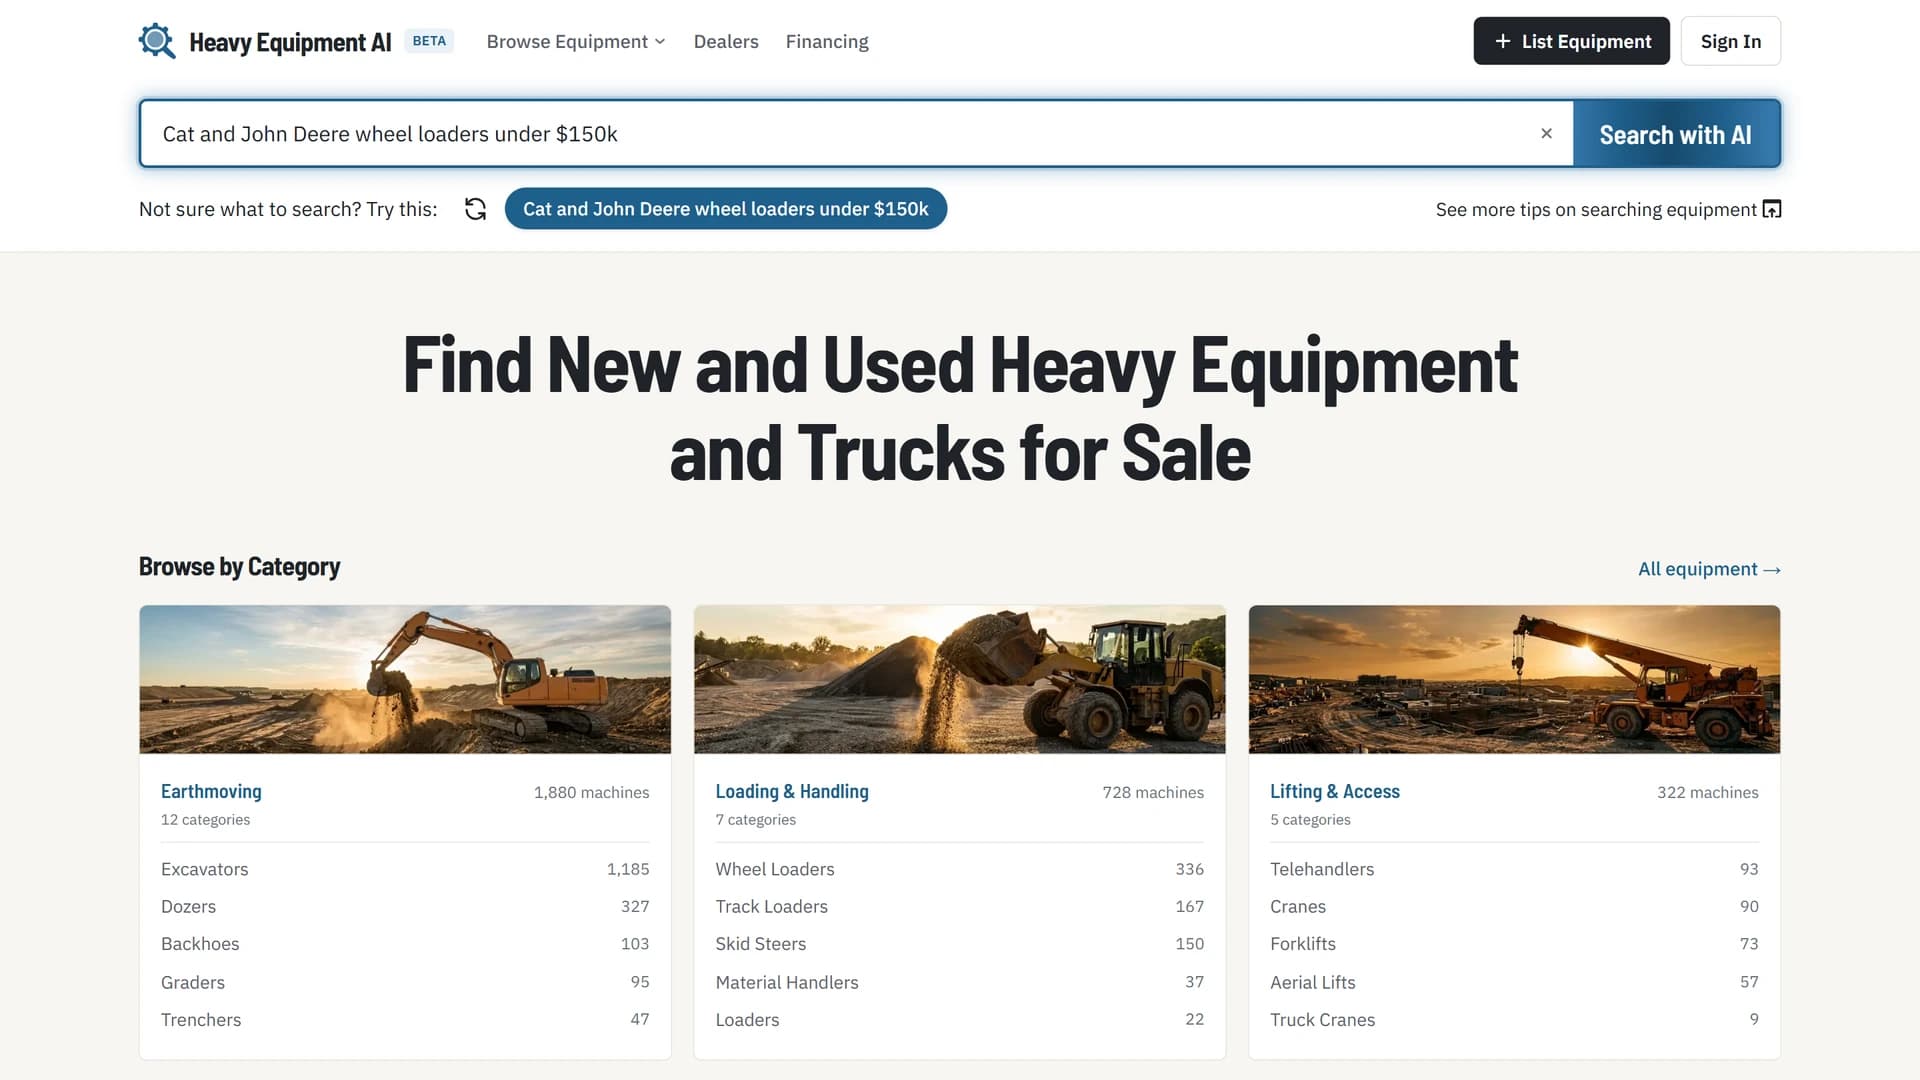Click the 7 categories text

(x=755, y=819)
